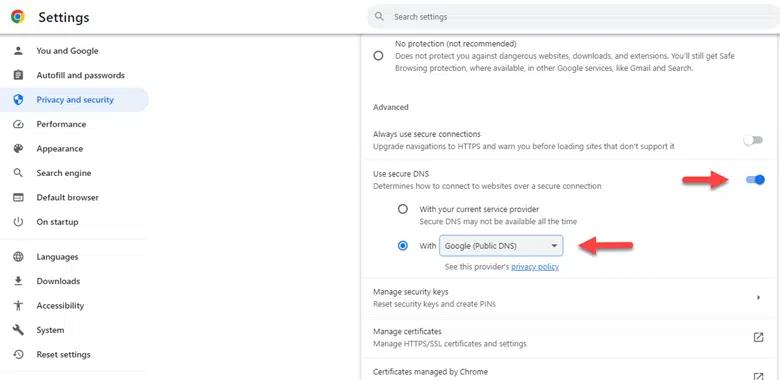
Task: Click the Search engine magnifier icon
Action: click(x=18, y=173)
